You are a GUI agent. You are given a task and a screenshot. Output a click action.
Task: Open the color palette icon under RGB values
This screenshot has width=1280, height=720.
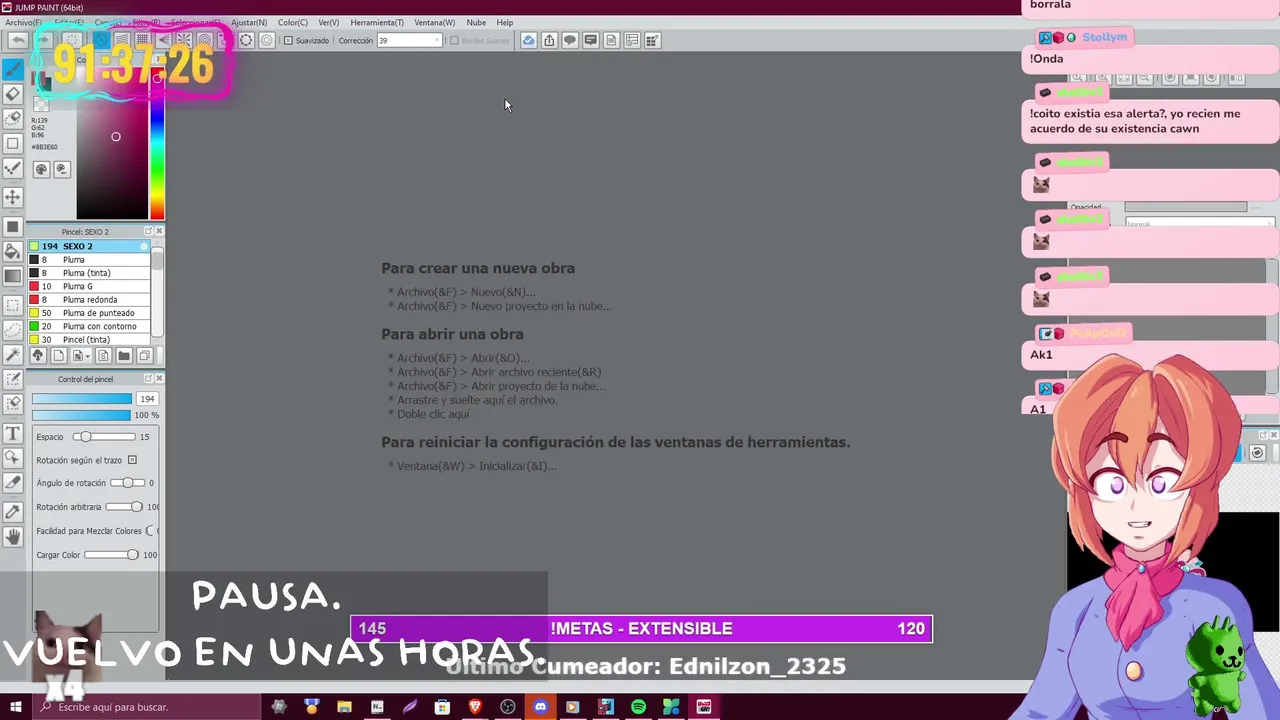click(x=41, y=169)
